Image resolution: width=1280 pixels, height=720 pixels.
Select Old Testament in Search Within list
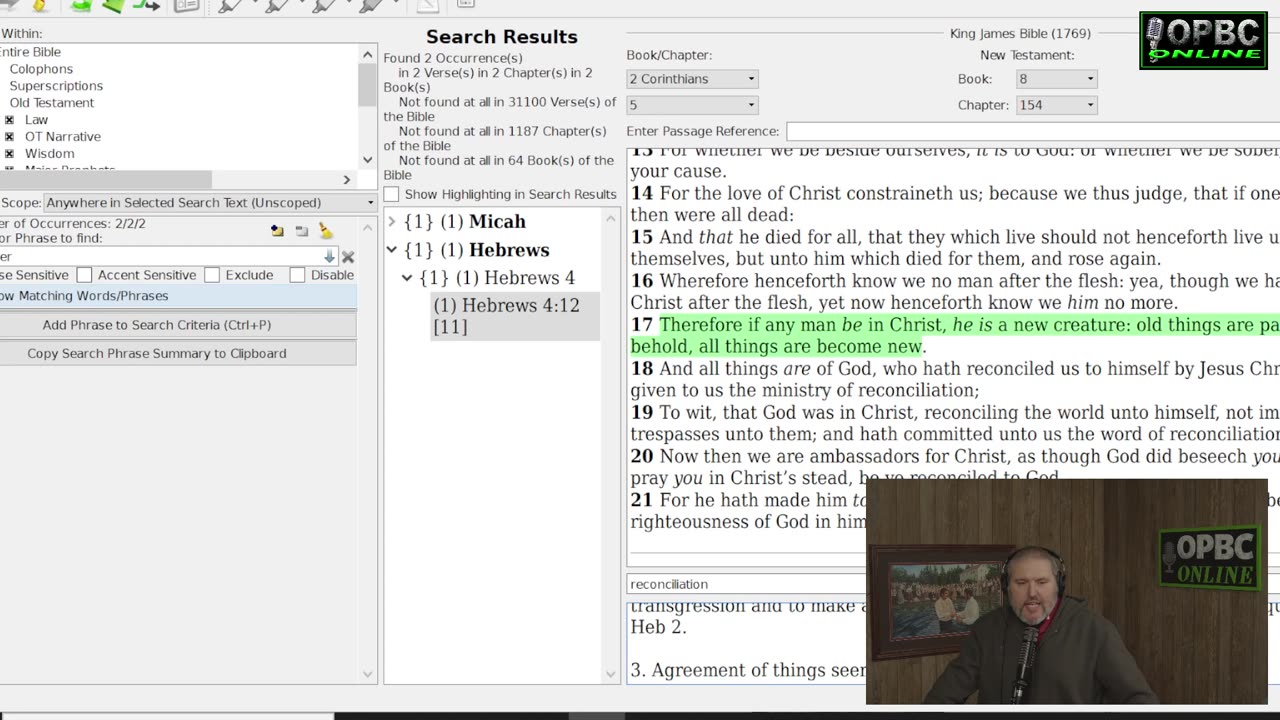[x=52, y=103]
